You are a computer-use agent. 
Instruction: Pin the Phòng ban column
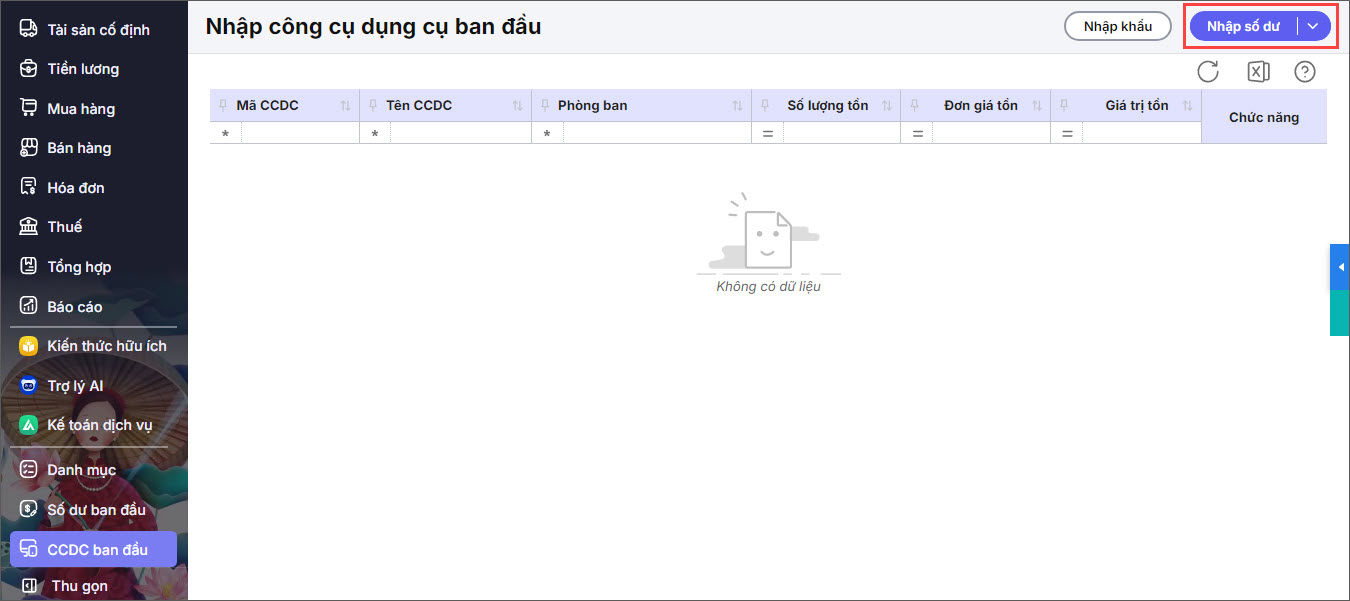pyautogui.click(x=544, y=105)
